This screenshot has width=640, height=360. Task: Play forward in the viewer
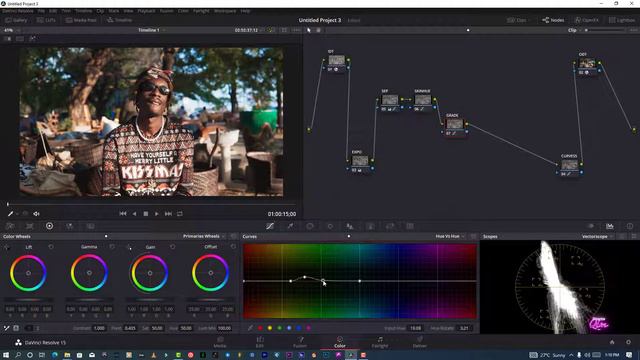point(157,213)
